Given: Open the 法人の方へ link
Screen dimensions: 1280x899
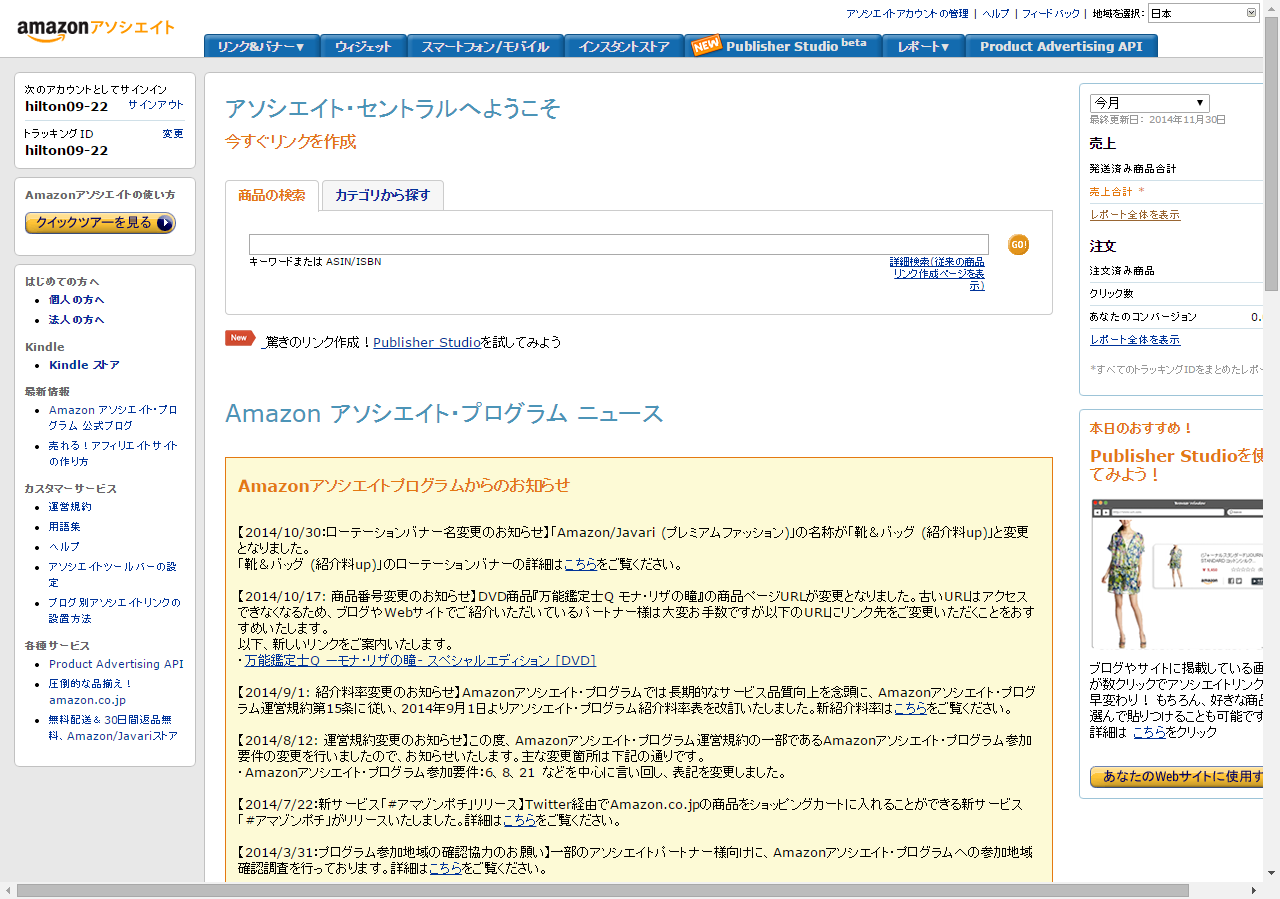Looking at the screenshot, I should click(77, 320).
